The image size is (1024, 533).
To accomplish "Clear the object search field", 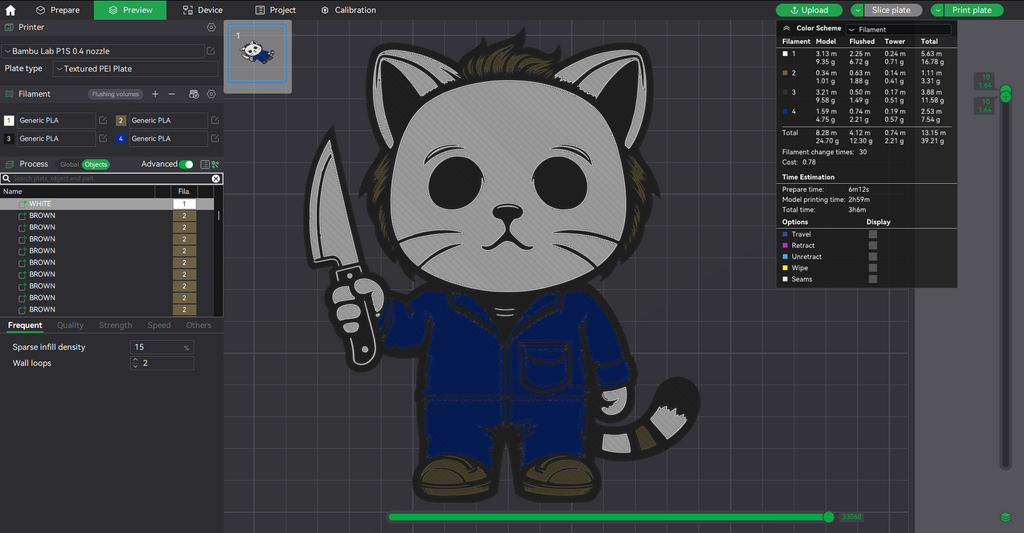I will coord(216,178).
